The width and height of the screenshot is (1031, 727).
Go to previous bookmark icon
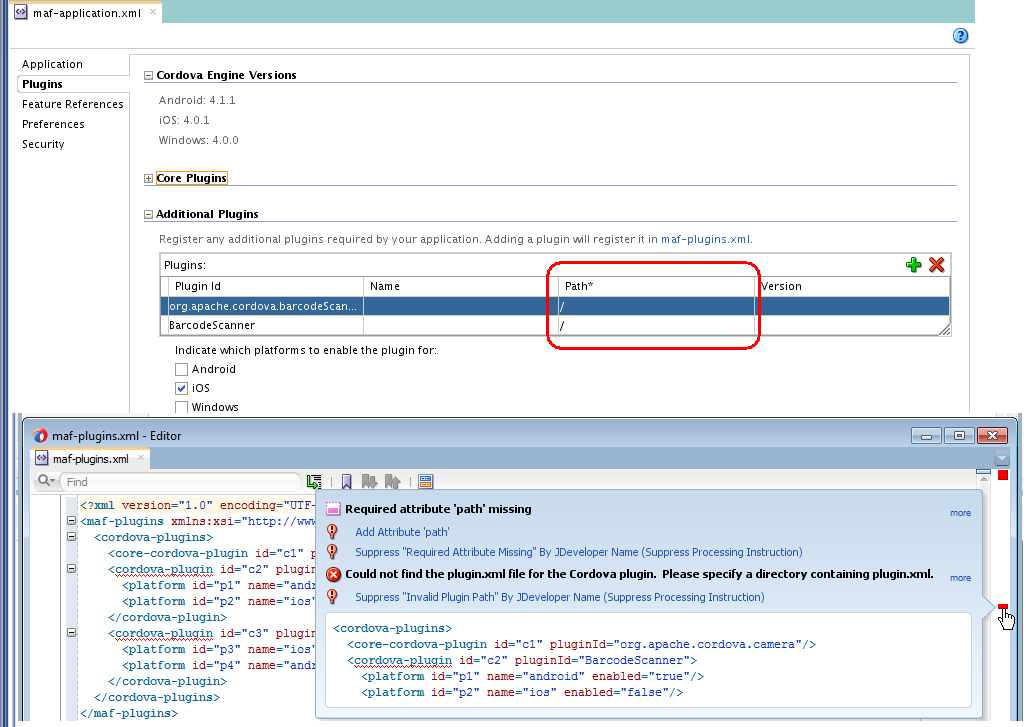click(x=393, y=482)
